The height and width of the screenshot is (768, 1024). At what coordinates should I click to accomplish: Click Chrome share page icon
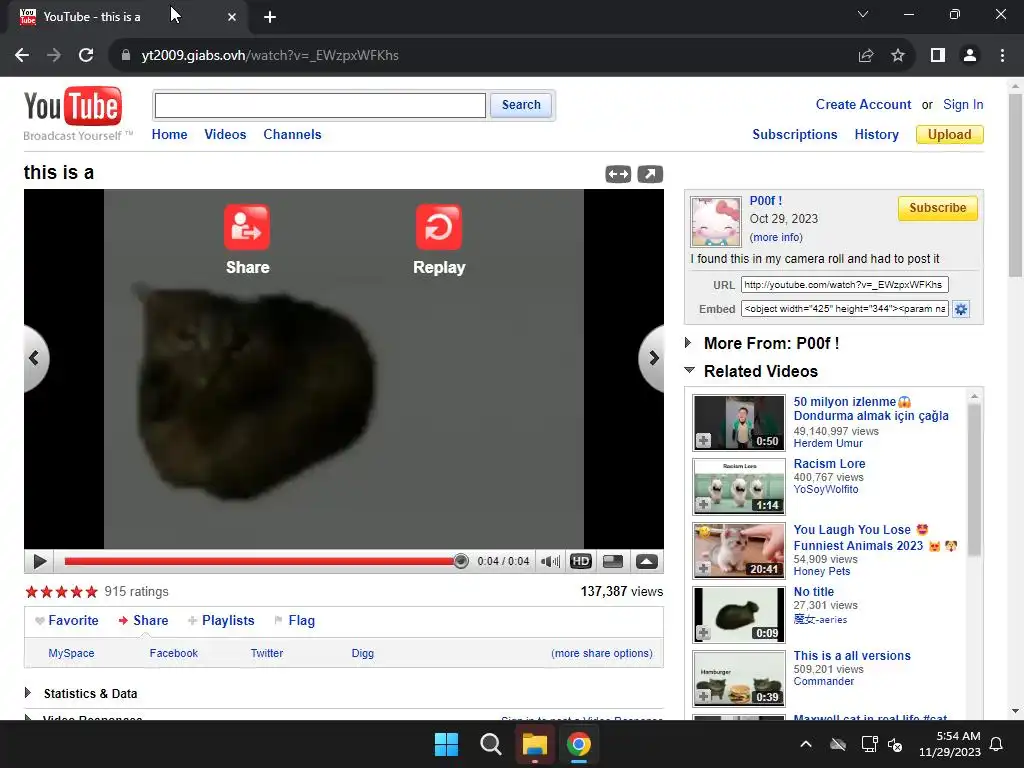[866, 56]
